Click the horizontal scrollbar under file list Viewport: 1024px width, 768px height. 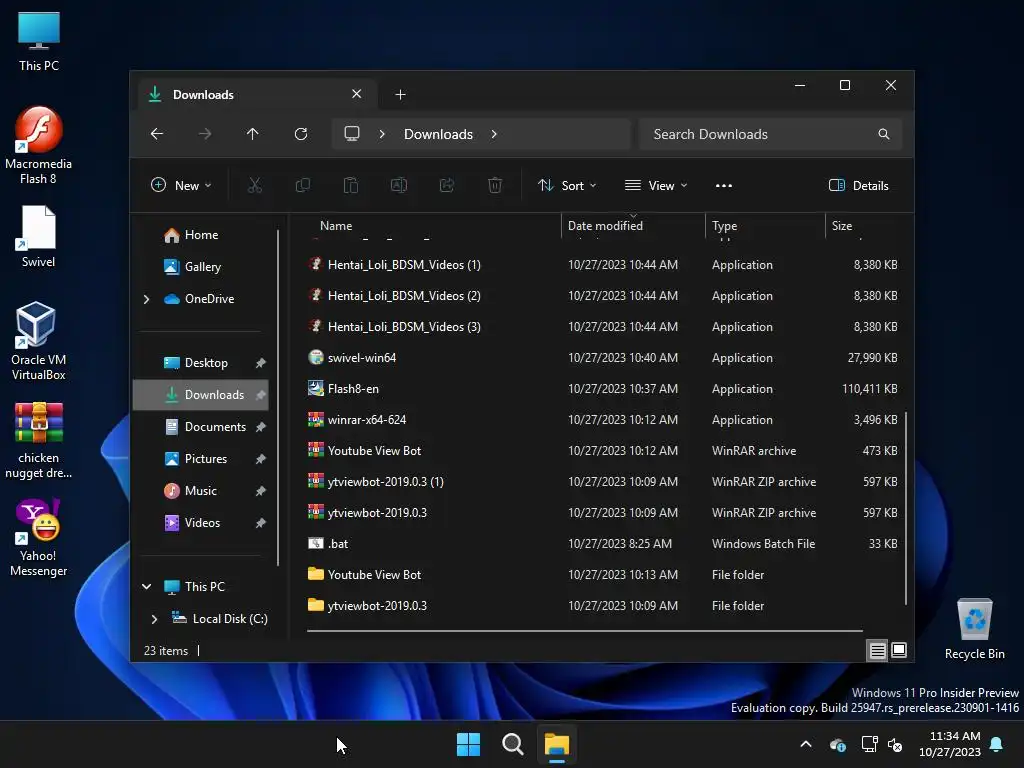tap(584, 631)
